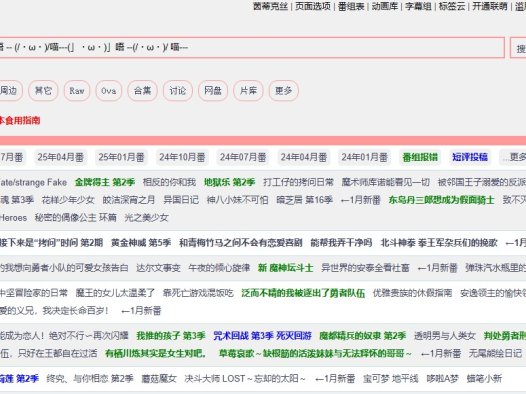This screenshot has width=526, height=394.
Task: Switch to 24年07月番 season tab
Action: coord(243,157)
